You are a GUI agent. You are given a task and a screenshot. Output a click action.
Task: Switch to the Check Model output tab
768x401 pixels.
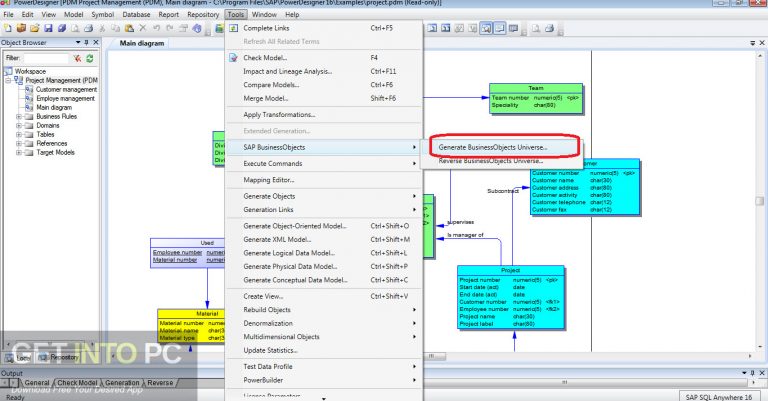[x=77, y=382]
